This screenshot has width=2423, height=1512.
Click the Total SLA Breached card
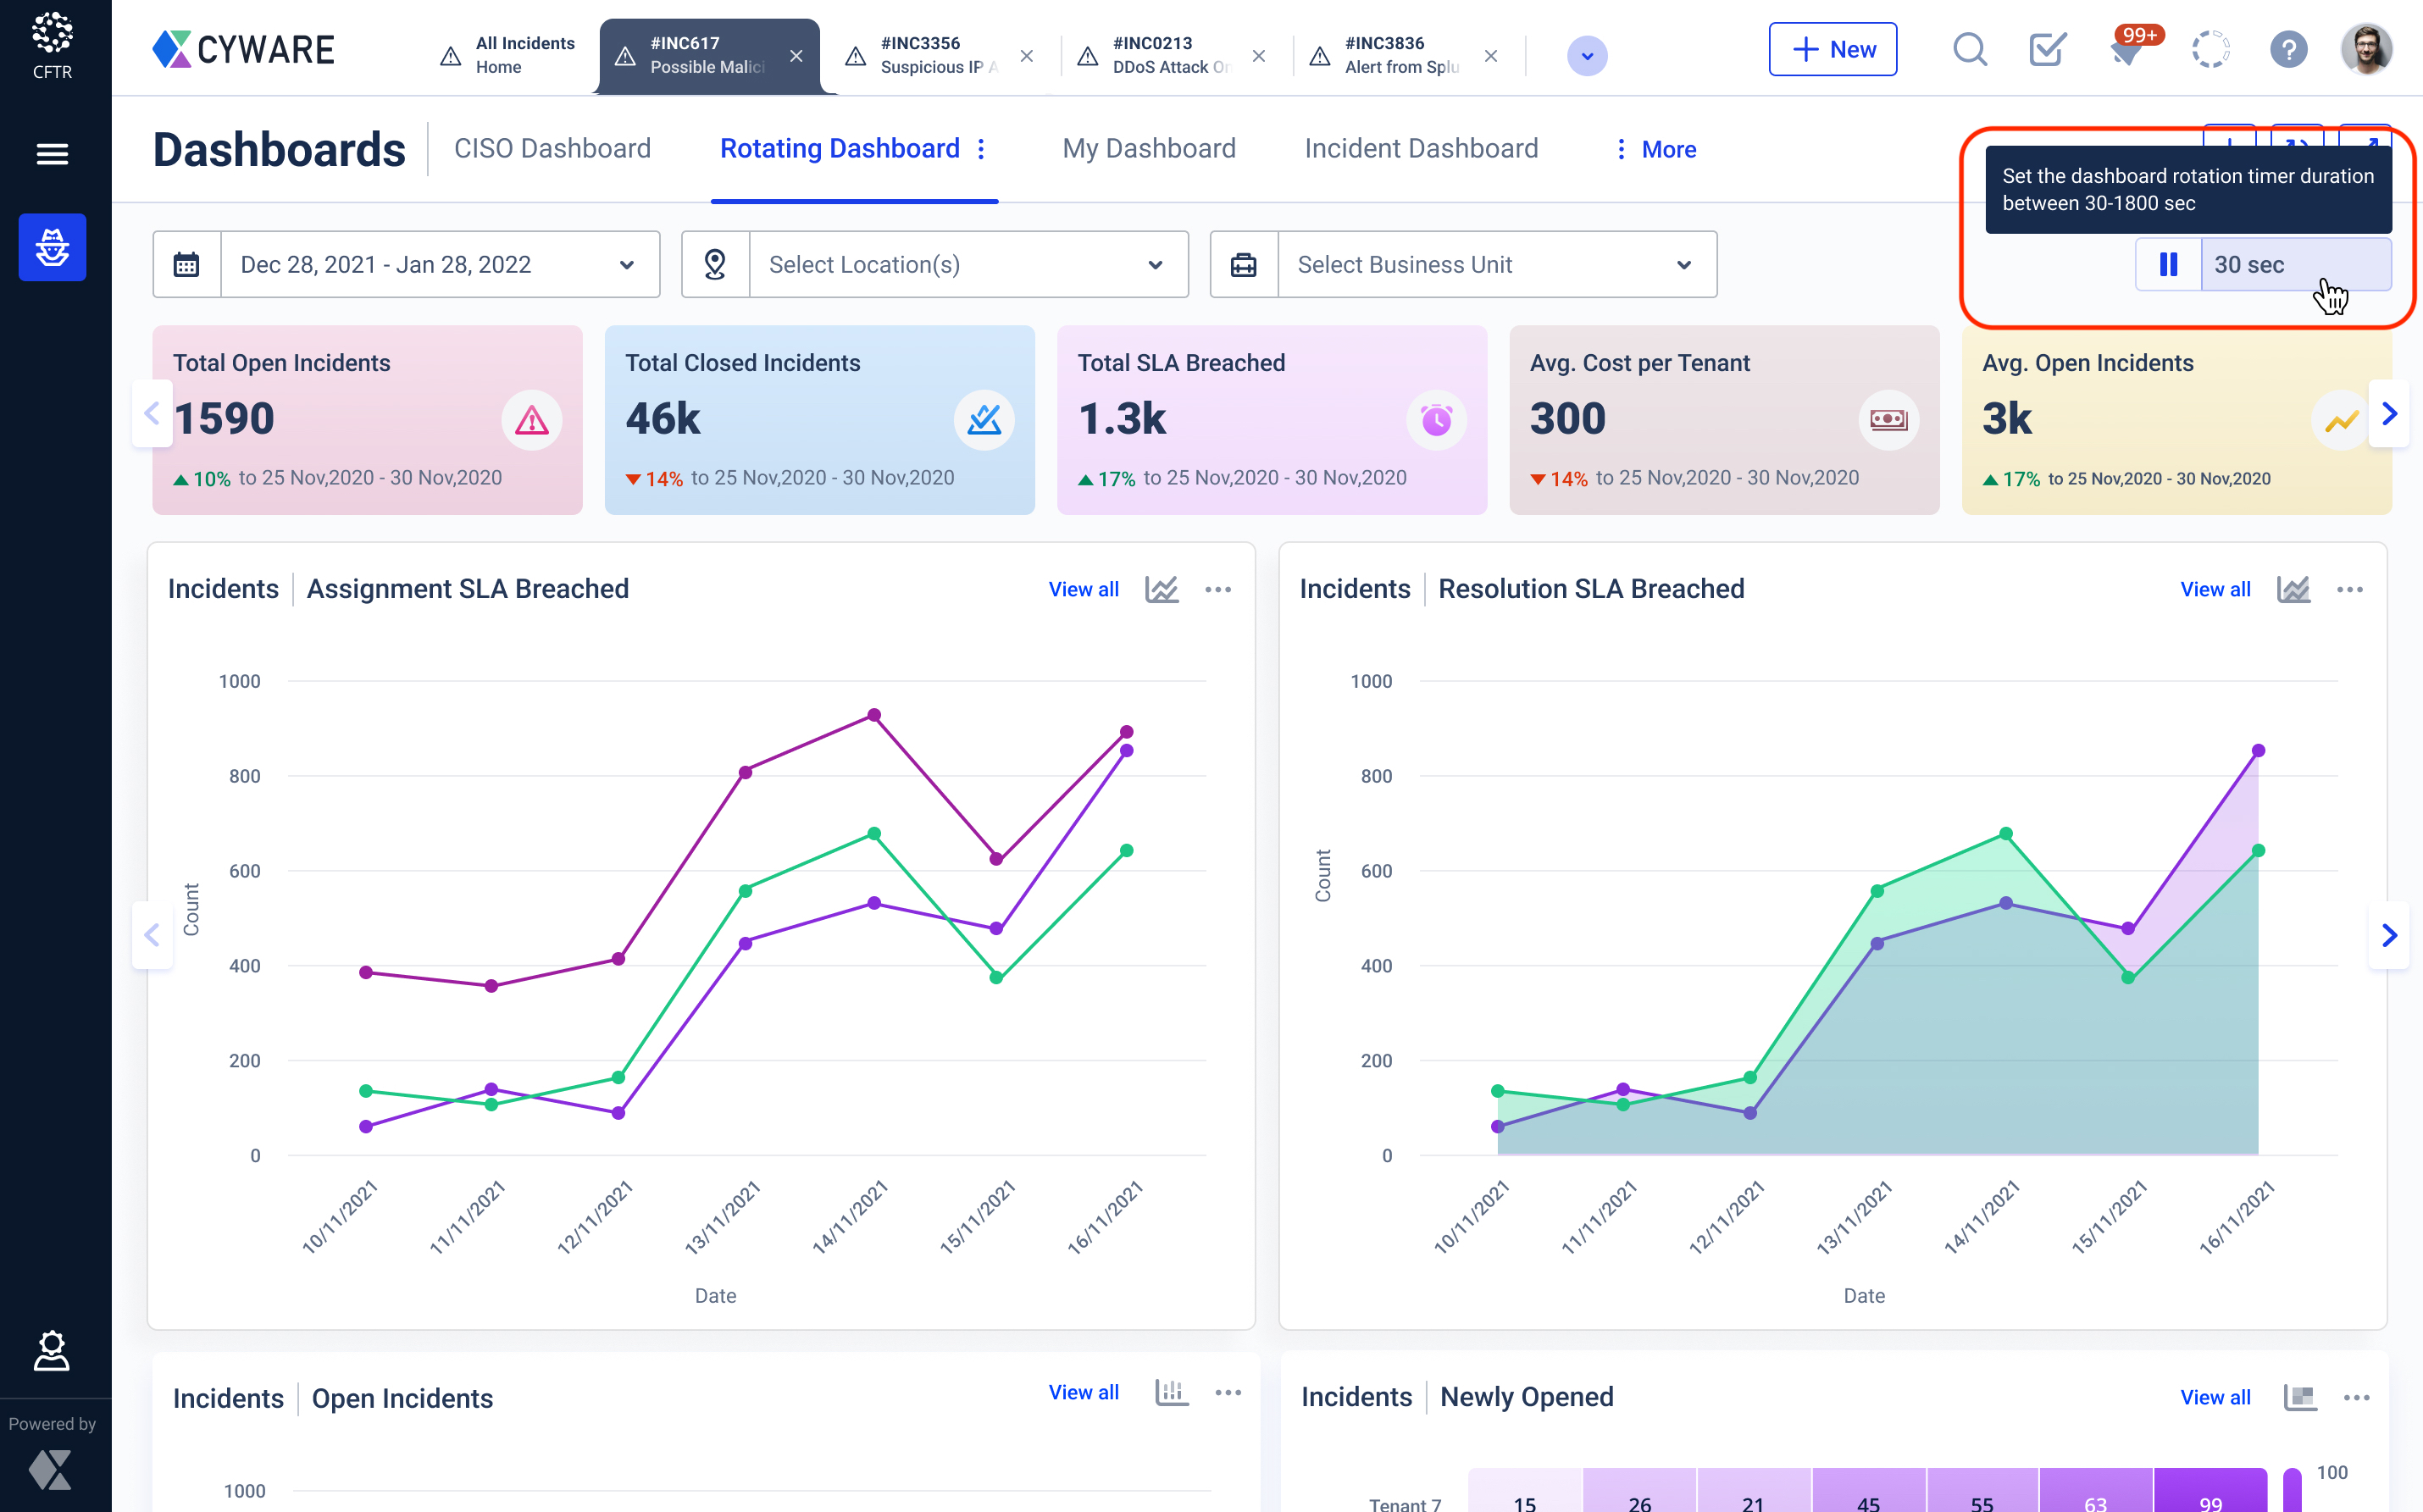[1271, 420]
